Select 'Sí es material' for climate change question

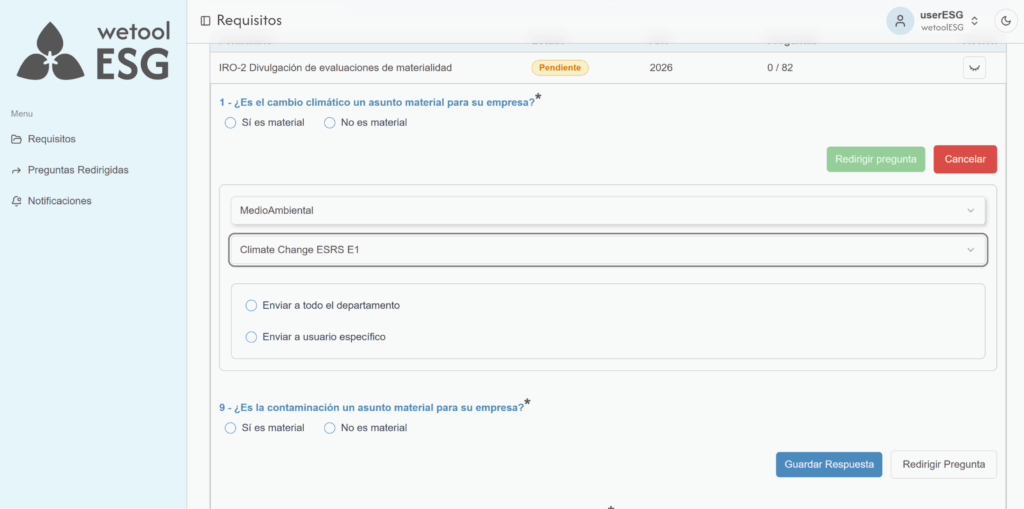tap(231, 123)
